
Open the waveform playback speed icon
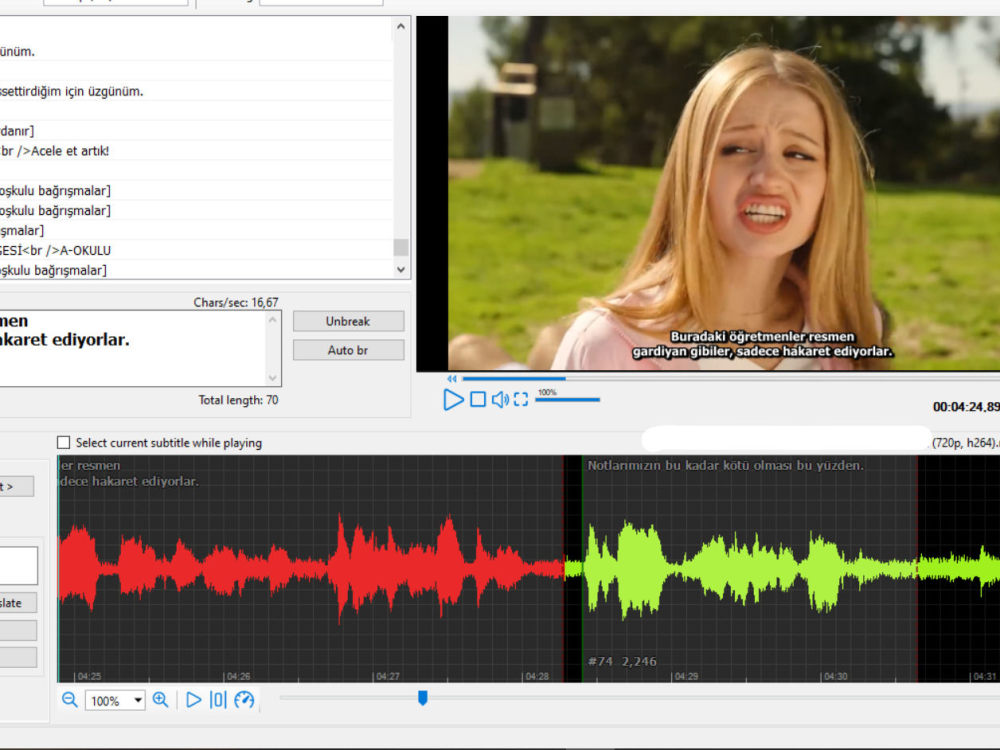point(244,700)
